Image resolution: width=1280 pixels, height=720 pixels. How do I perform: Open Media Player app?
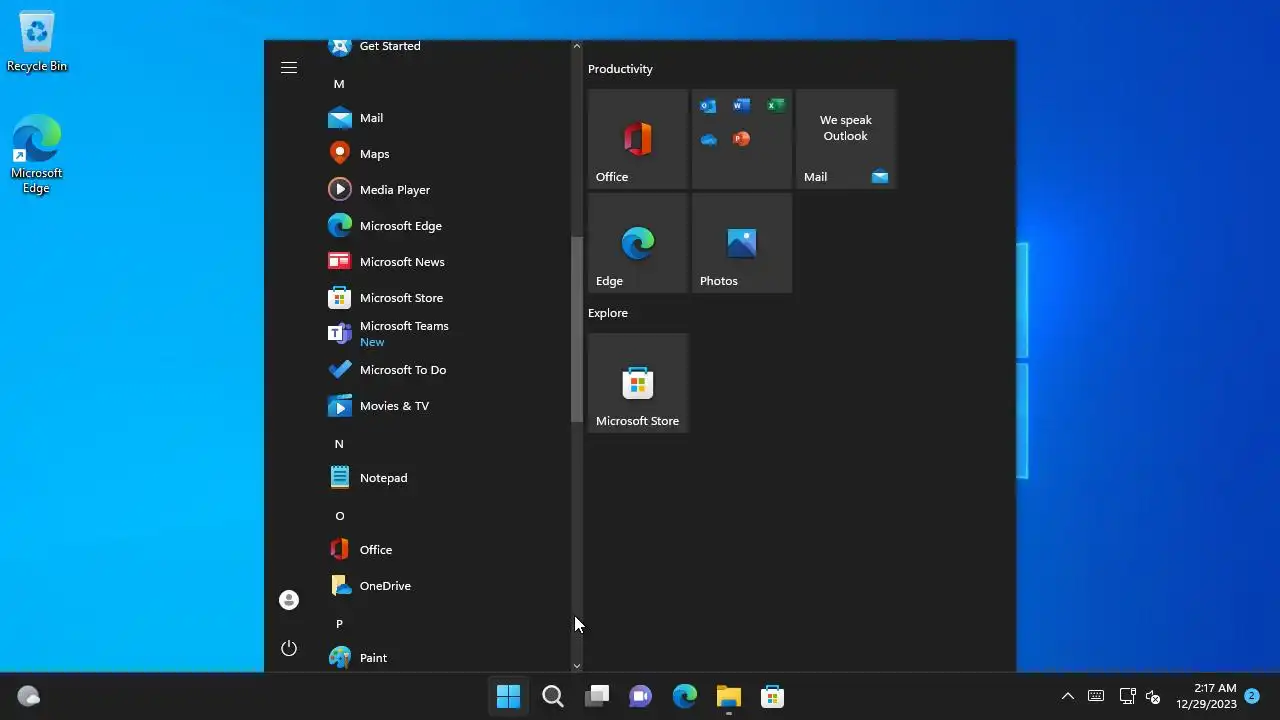(446, 190)
